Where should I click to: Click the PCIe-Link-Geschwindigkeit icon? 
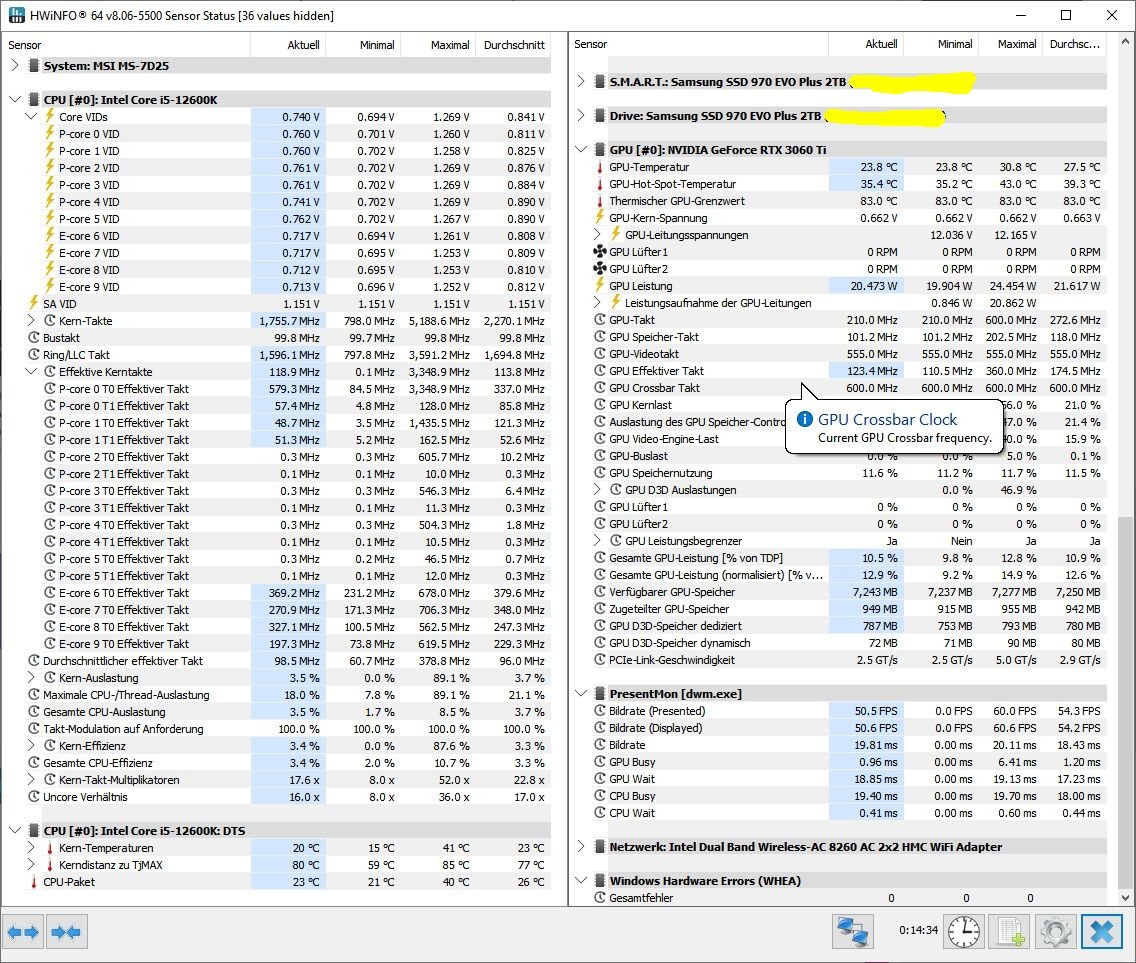pos(600,659)
